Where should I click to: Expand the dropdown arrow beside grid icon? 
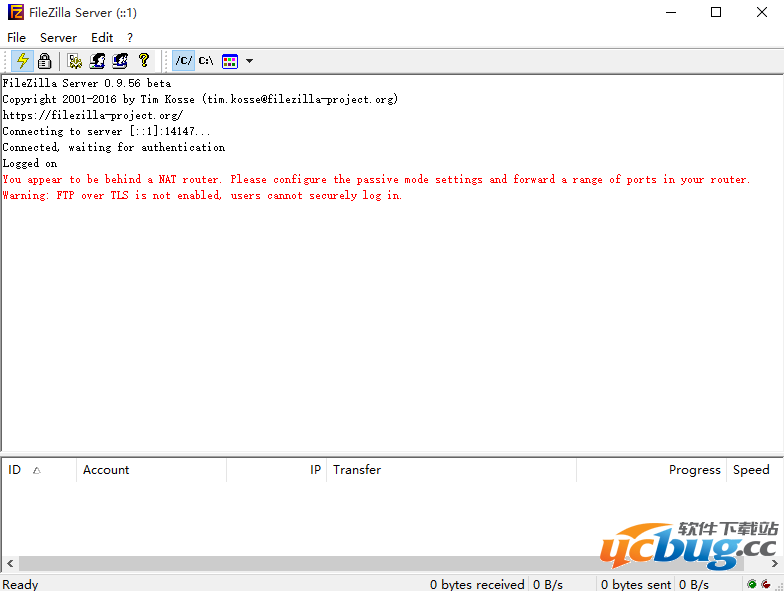pyautogui.click(x=249, y=61)
